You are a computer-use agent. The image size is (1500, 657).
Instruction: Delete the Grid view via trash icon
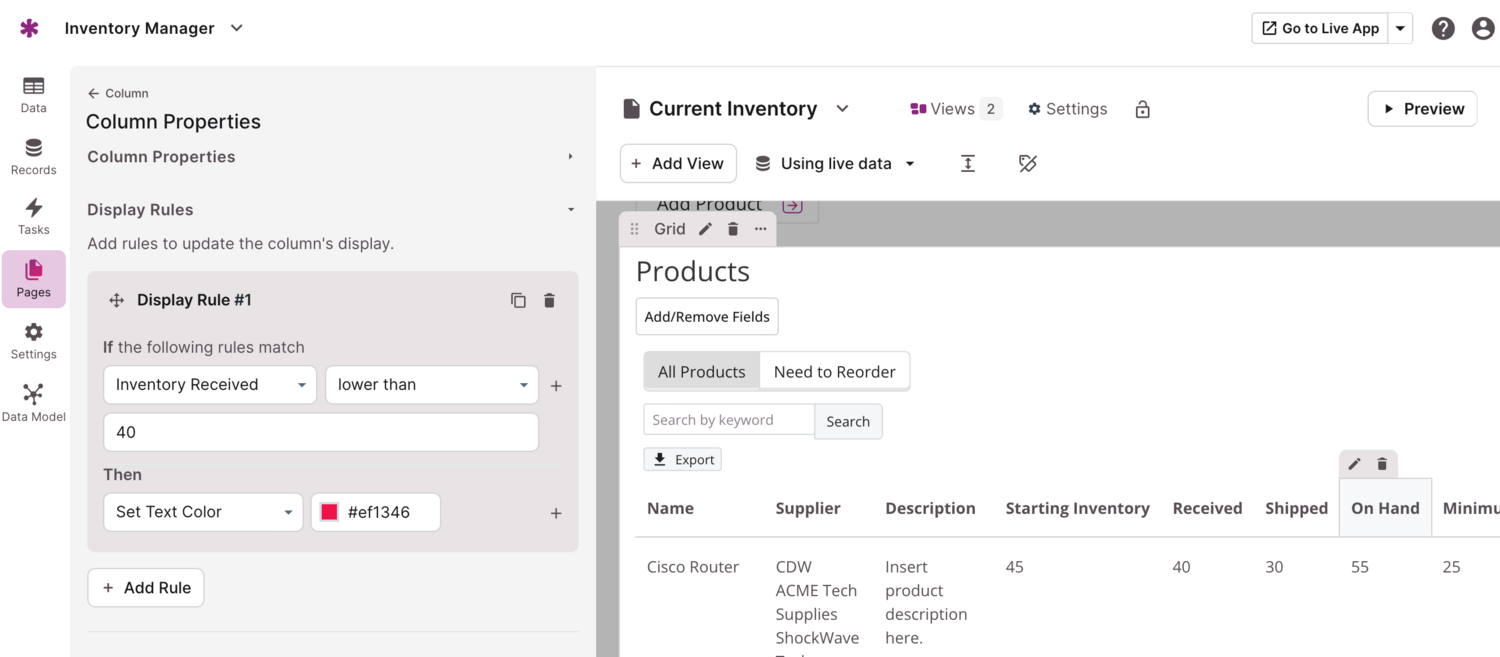pos(733,229)
